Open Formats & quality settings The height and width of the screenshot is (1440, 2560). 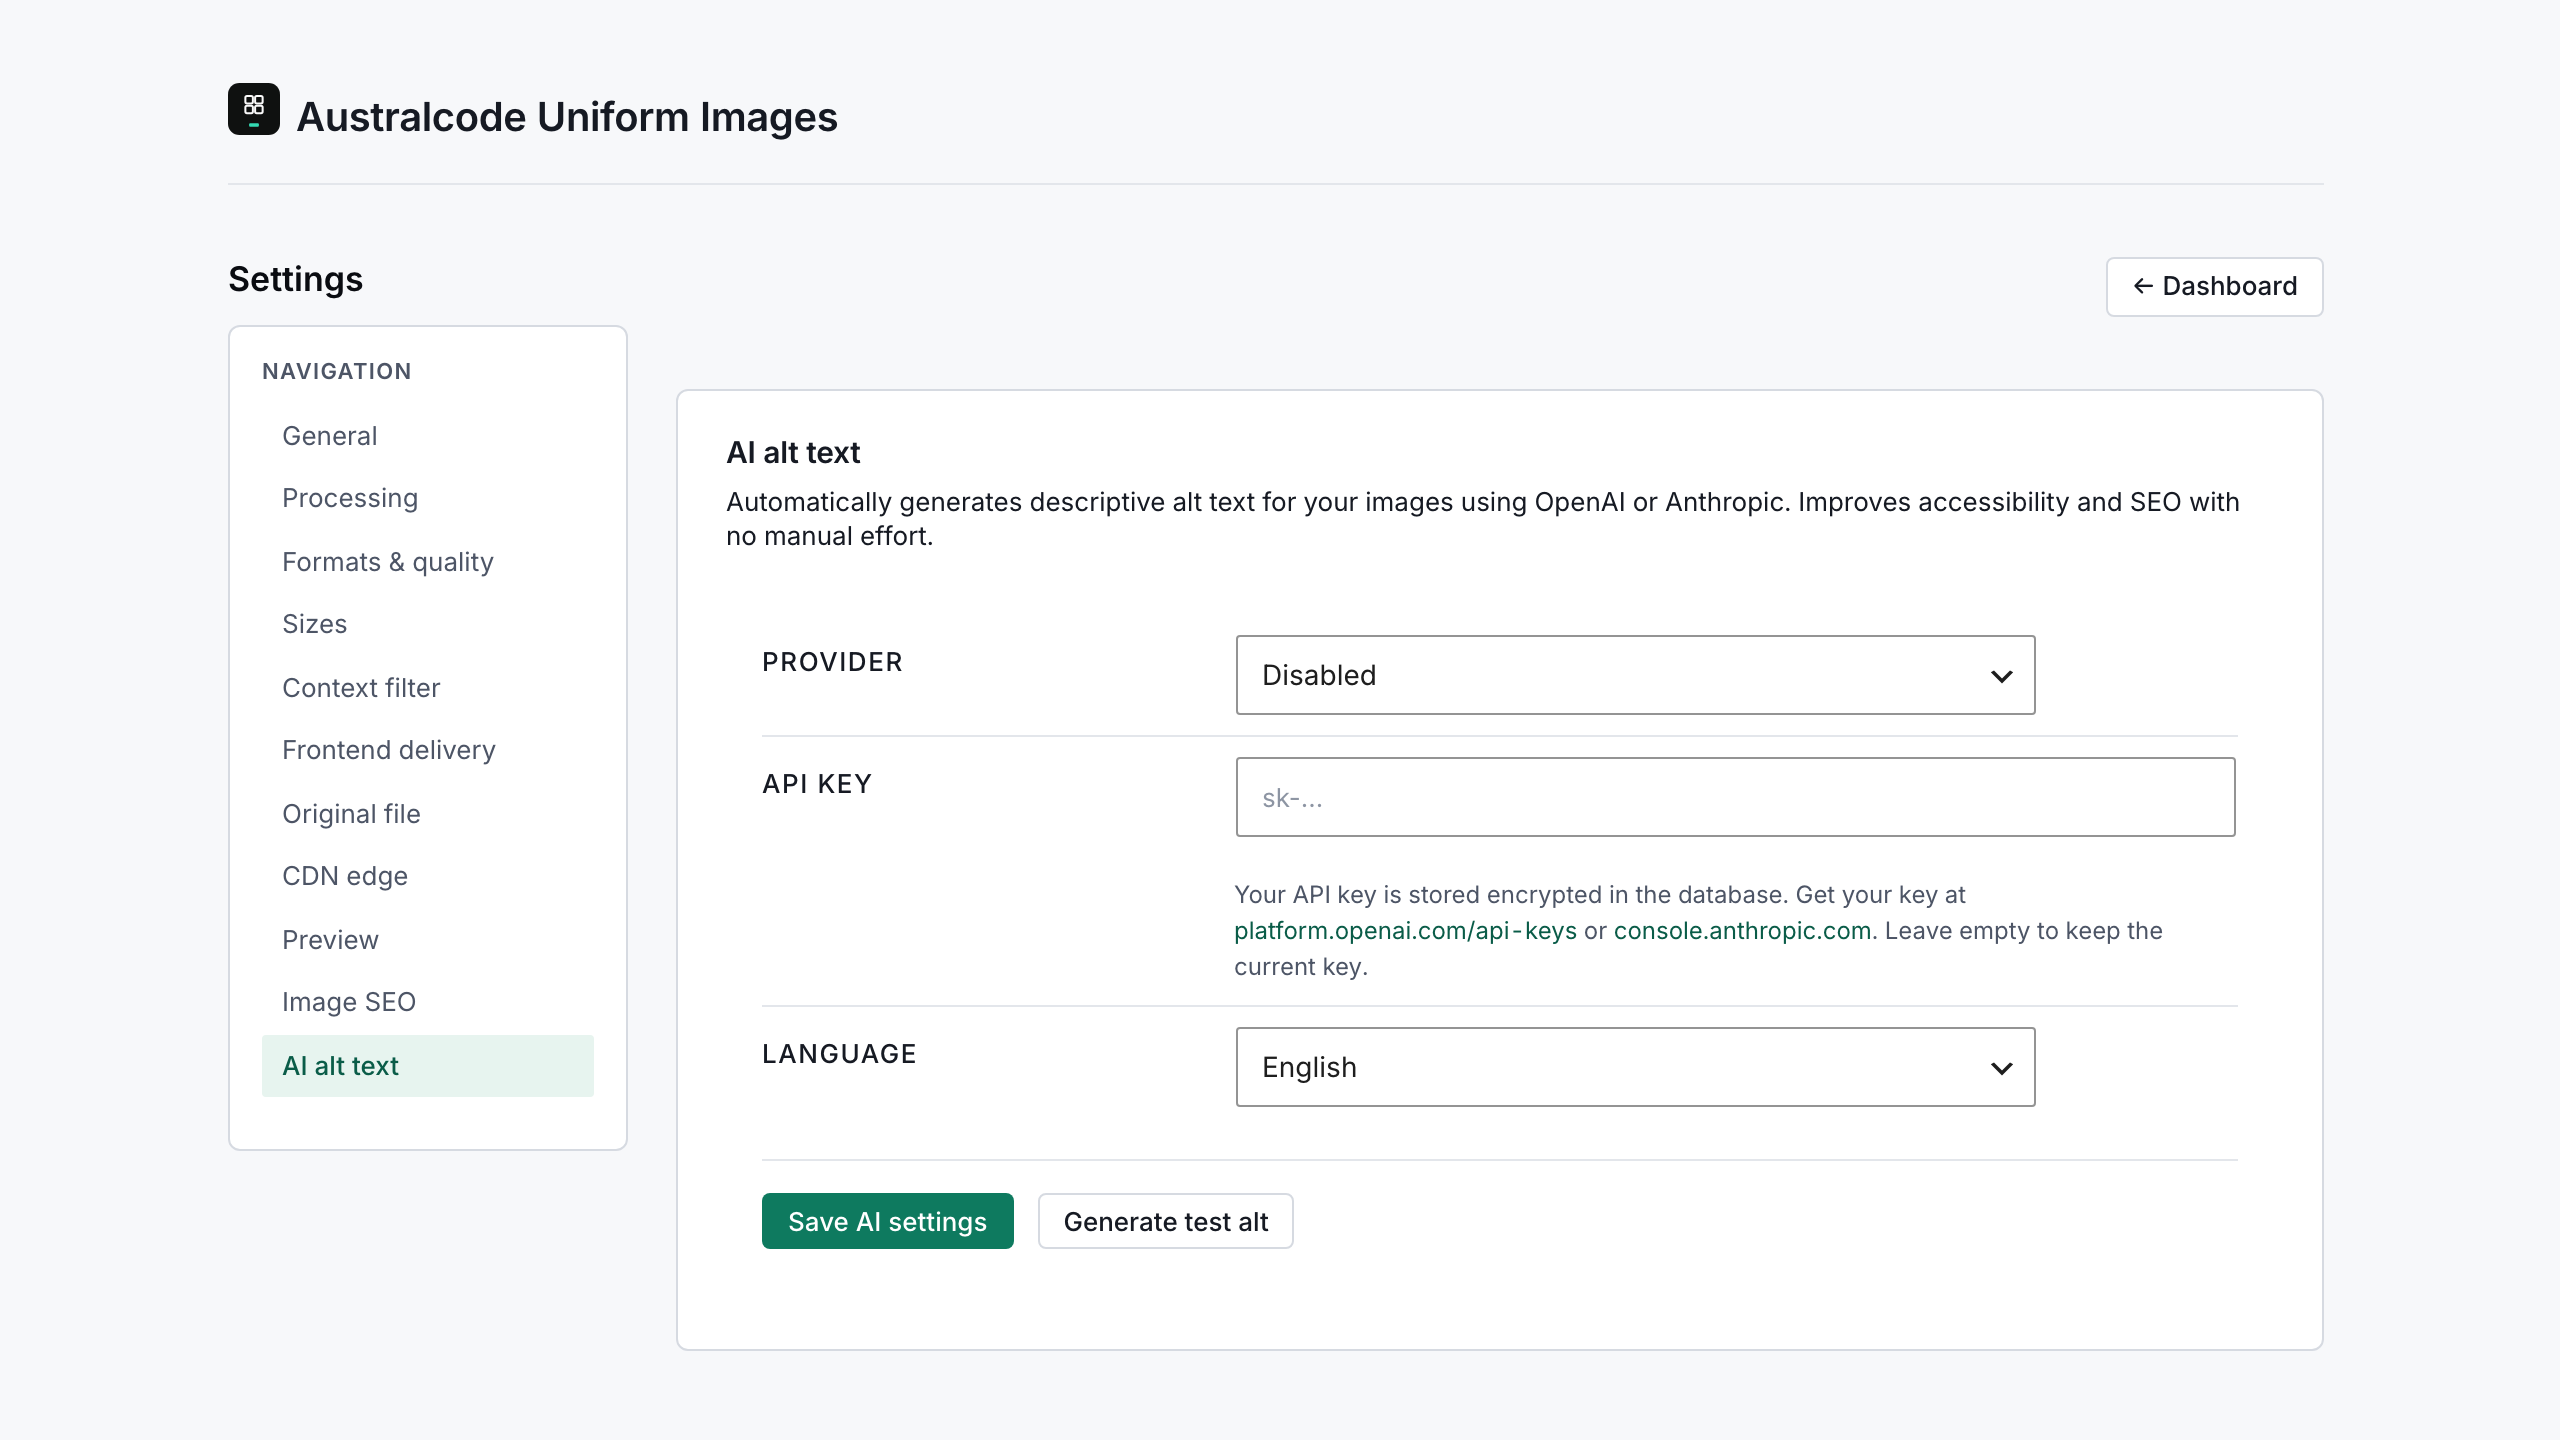[428, 562]
